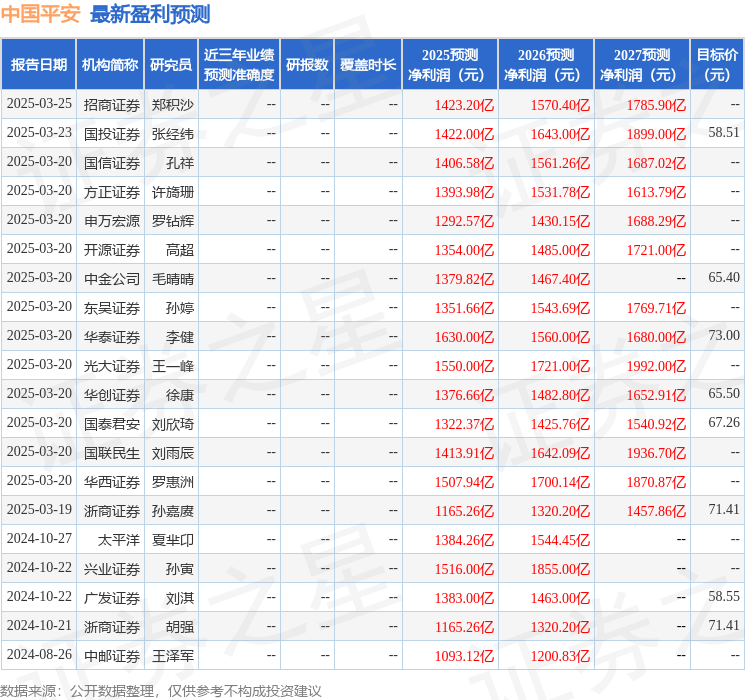Select the 机构简称 column header
Viewport: 745px width, 700px height.
coord(110,64)
